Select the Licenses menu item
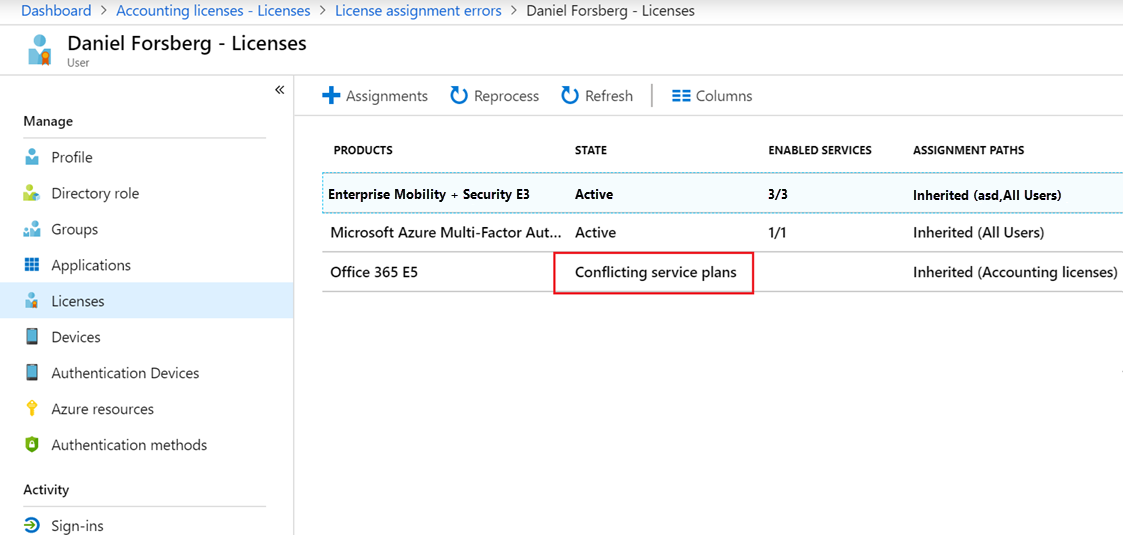This screenshot has width=1123, height=535. tap(78, 301)
